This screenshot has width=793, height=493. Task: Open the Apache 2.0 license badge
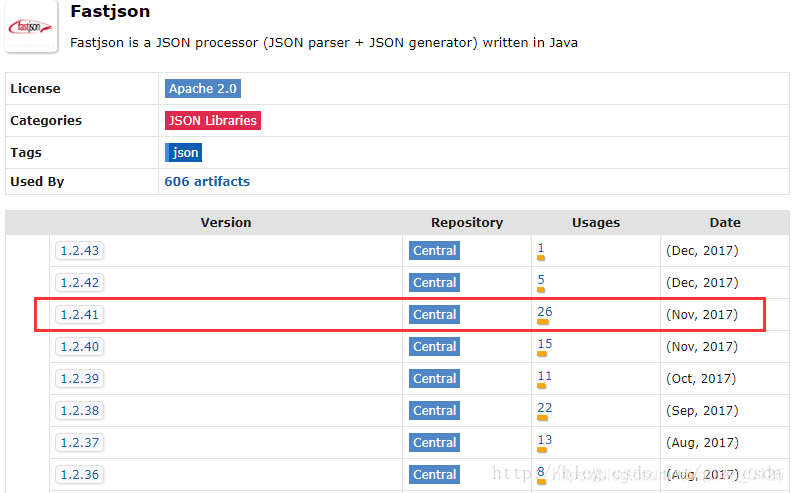tap(202, 88)
